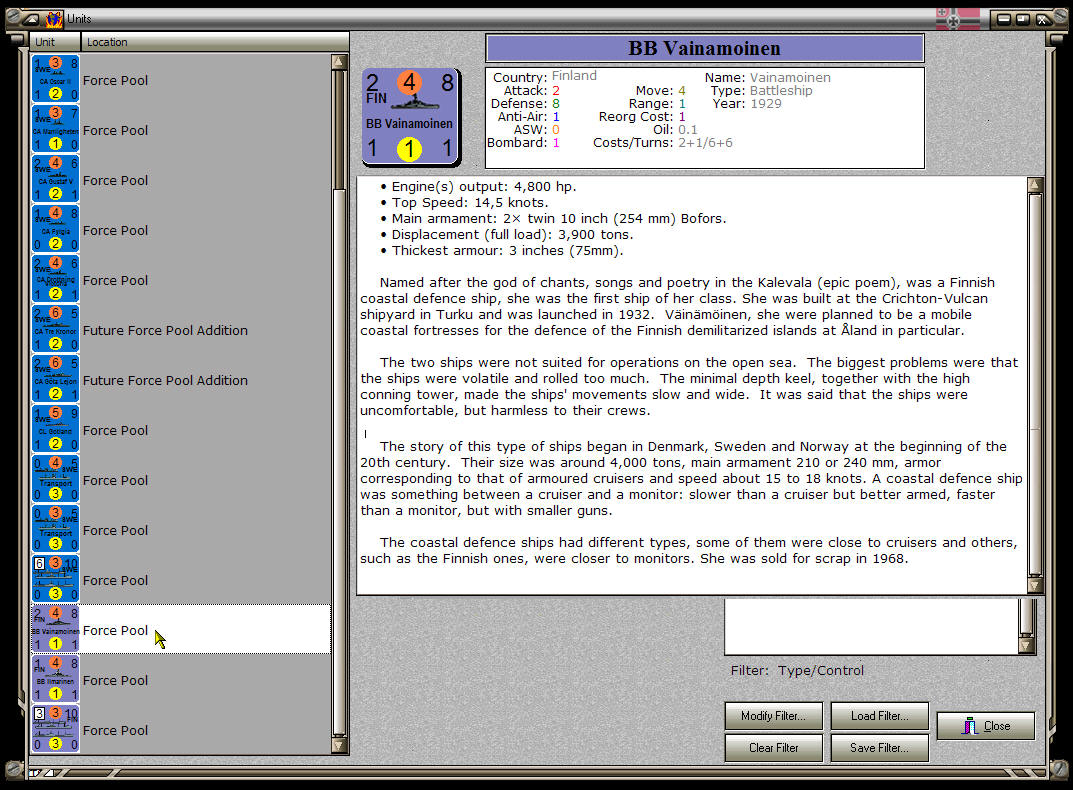The width and height of the screenshot is (1073, 790).
Task: Click the Top Speed 14,5 knots line
Action: pos(464,203)
